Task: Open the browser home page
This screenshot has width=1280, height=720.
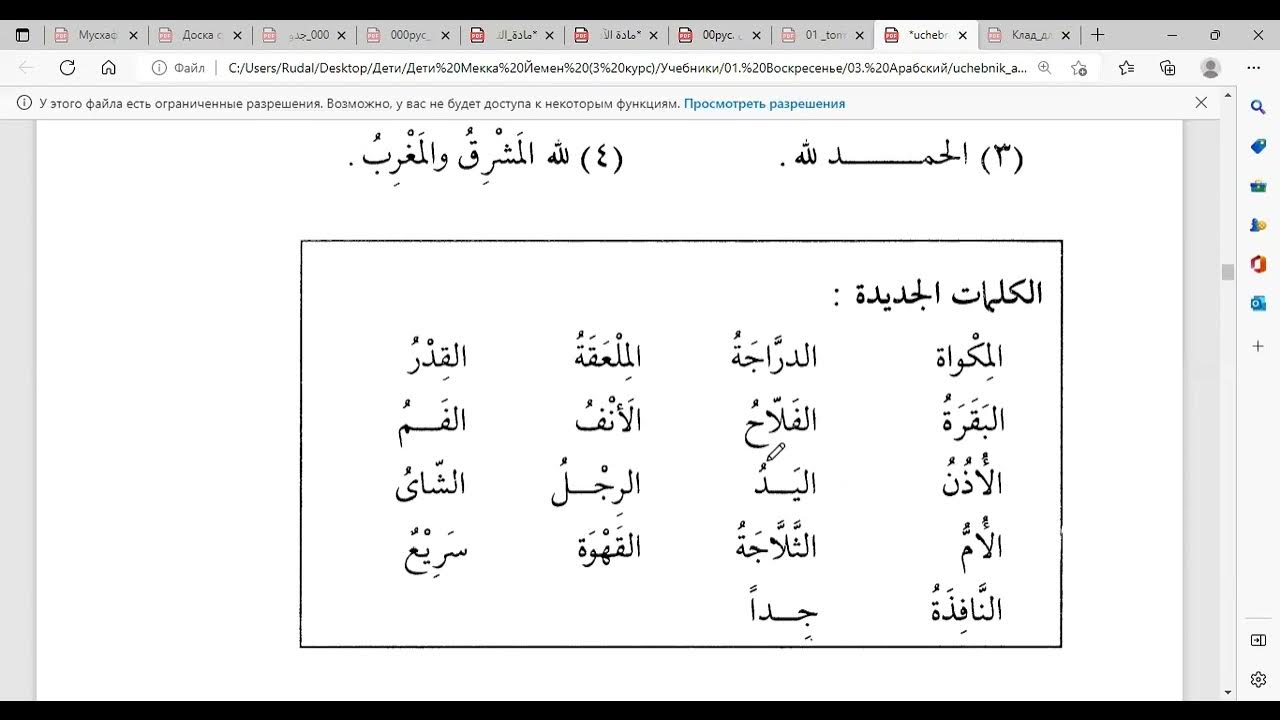Action: pyautogui.click(x=108, y=68)
